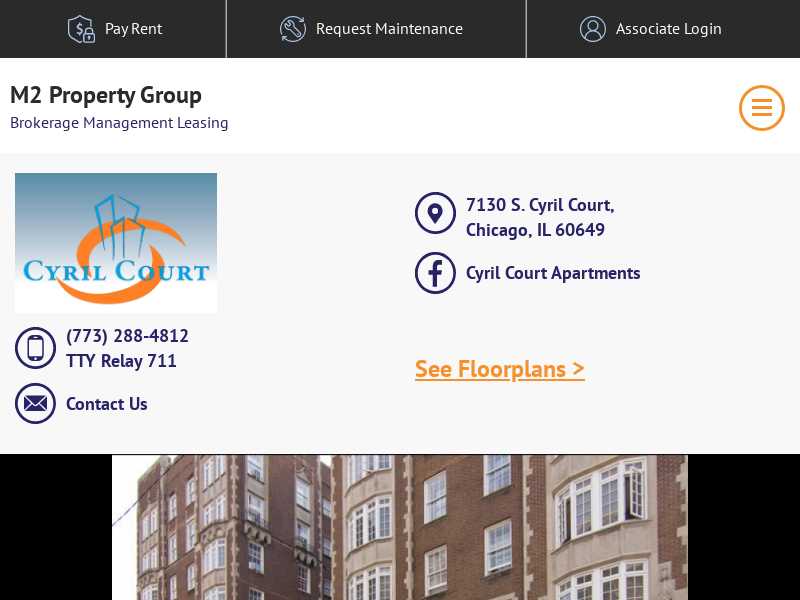800x600 pixels.
Task: Visit the Cyril Court Apartments Facebook link
Action: coord(553,273)
